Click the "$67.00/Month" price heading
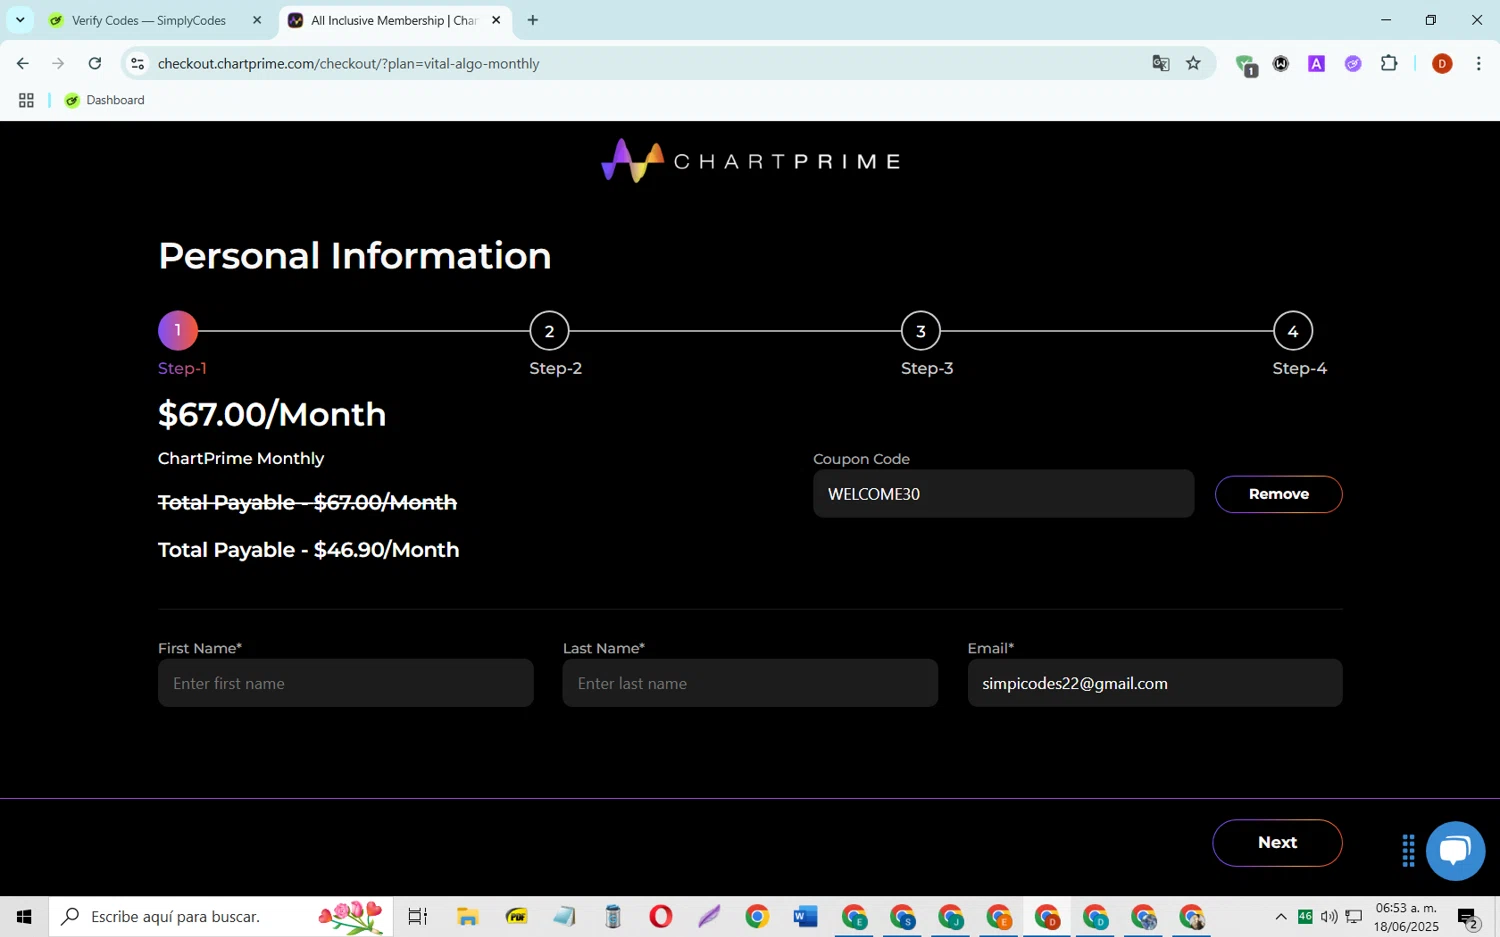Screen dimensions: 1500x937 272,414
